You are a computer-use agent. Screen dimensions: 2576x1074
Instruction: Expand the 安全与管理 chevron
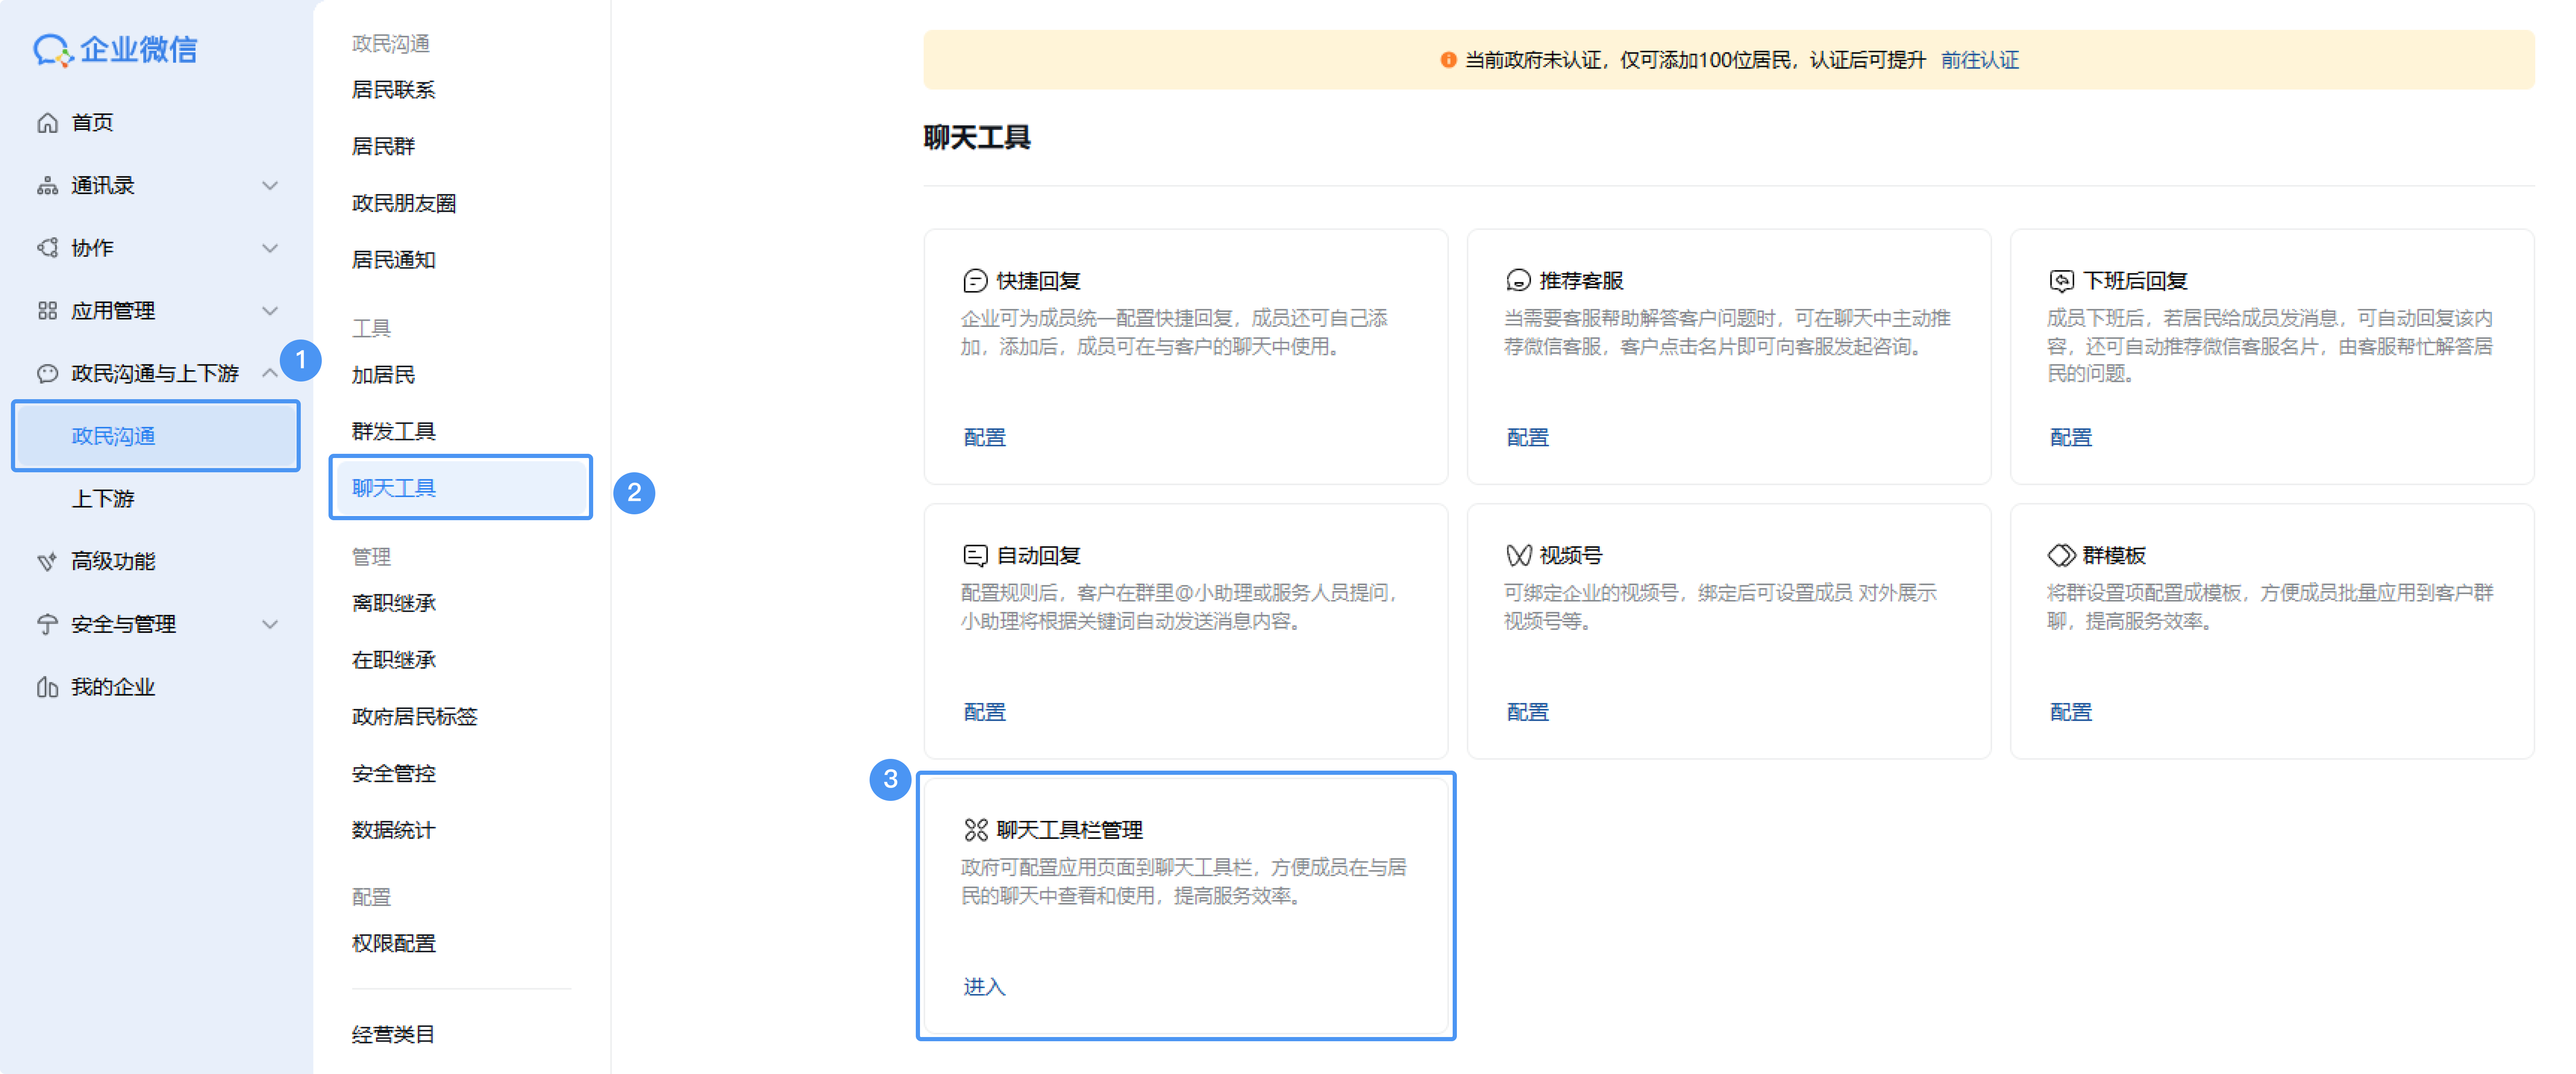(270, 624)
